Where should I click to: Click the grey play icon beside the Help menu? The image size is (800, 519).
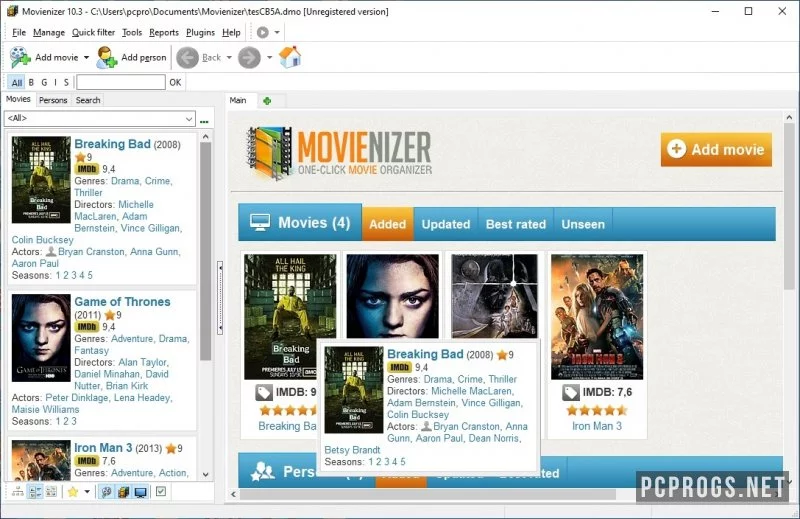coord(263,32)
